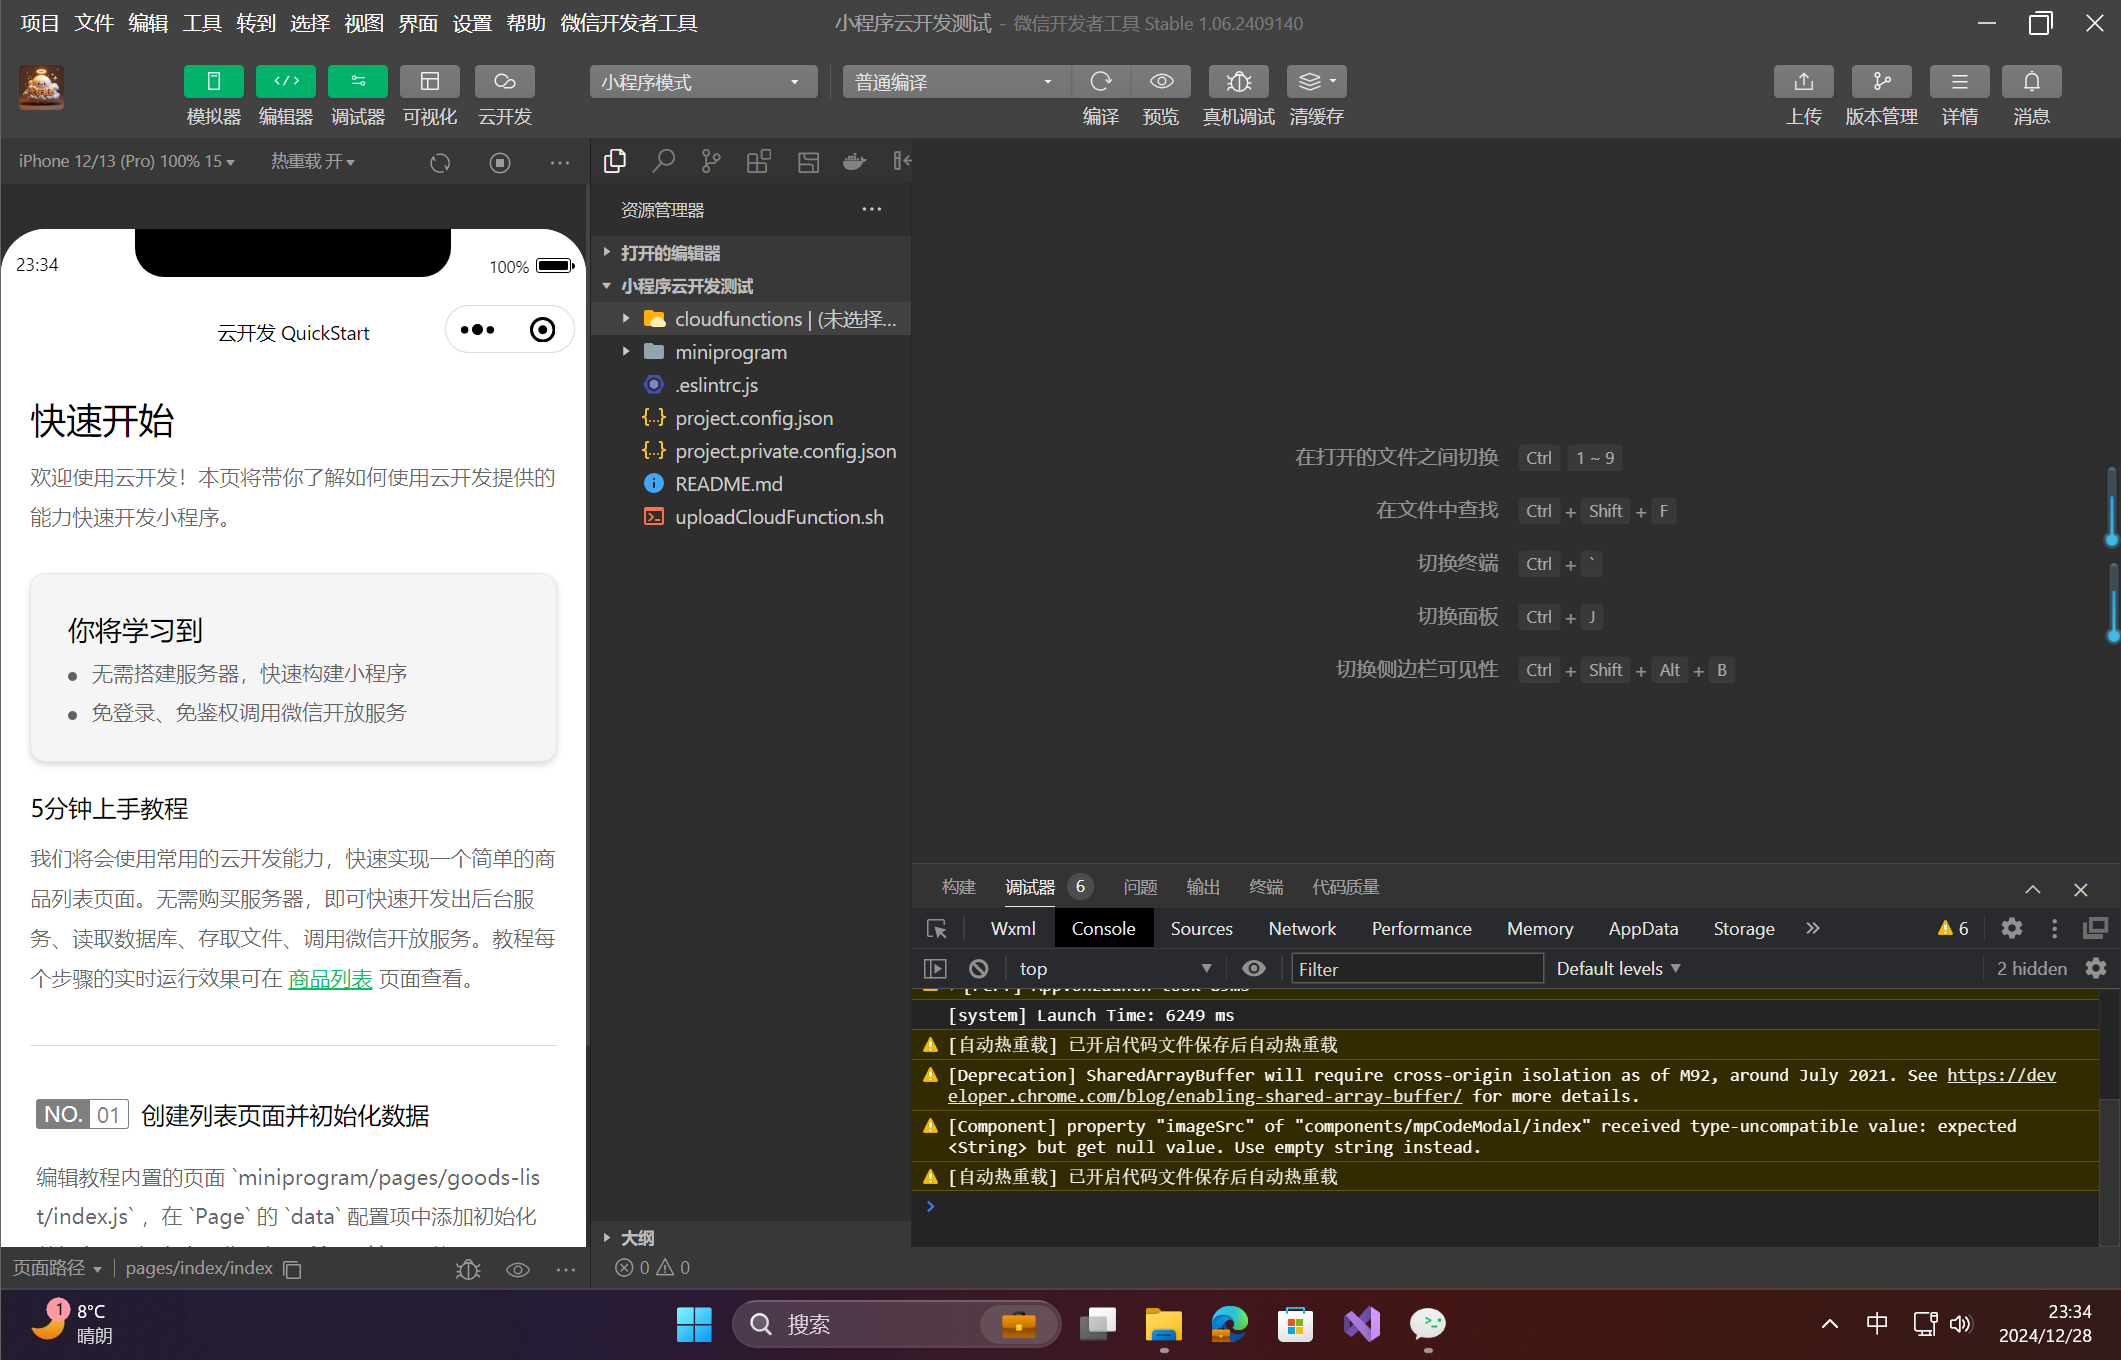The image size is (2121, 1360).
Task: Click inside the console Filter input field
Action: click(x=1416, y=968)
